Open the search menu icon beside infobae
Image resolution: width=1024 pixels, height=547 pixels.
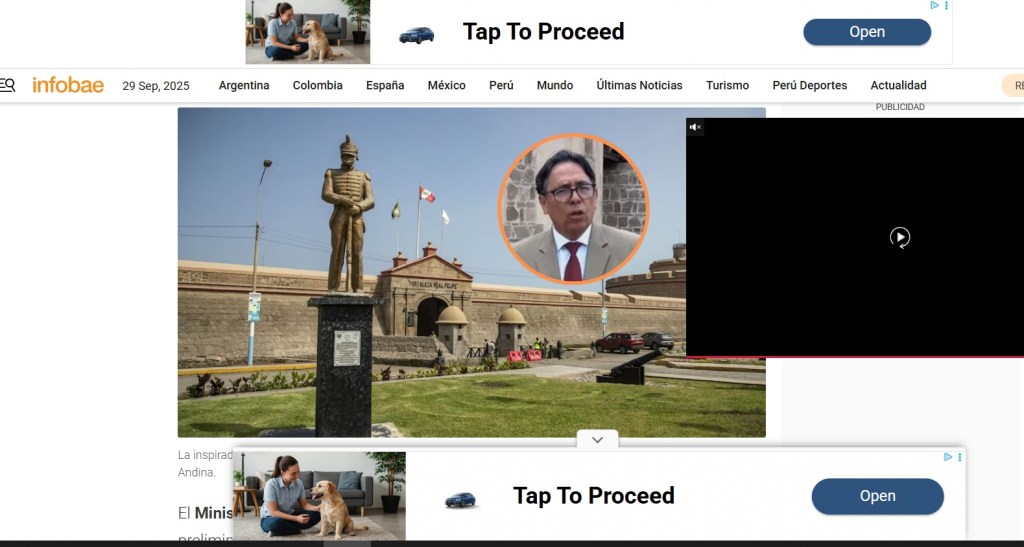(8, 85)
